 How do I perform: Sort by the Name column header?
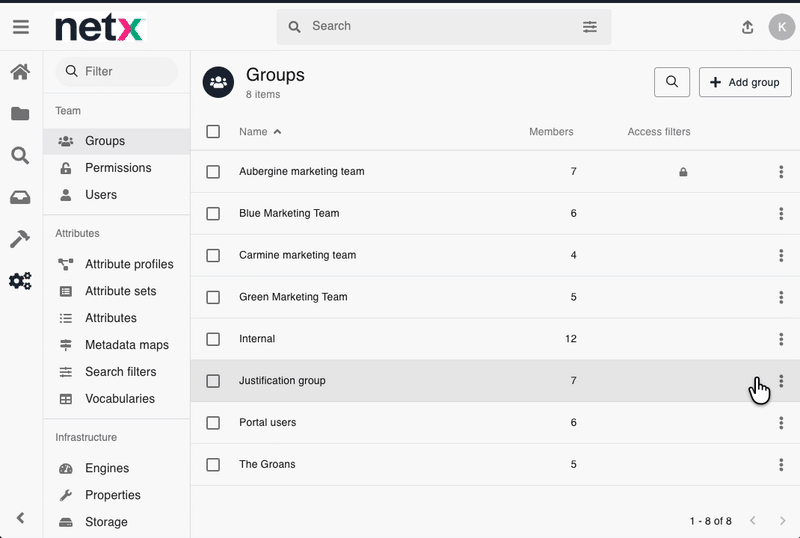254,132
